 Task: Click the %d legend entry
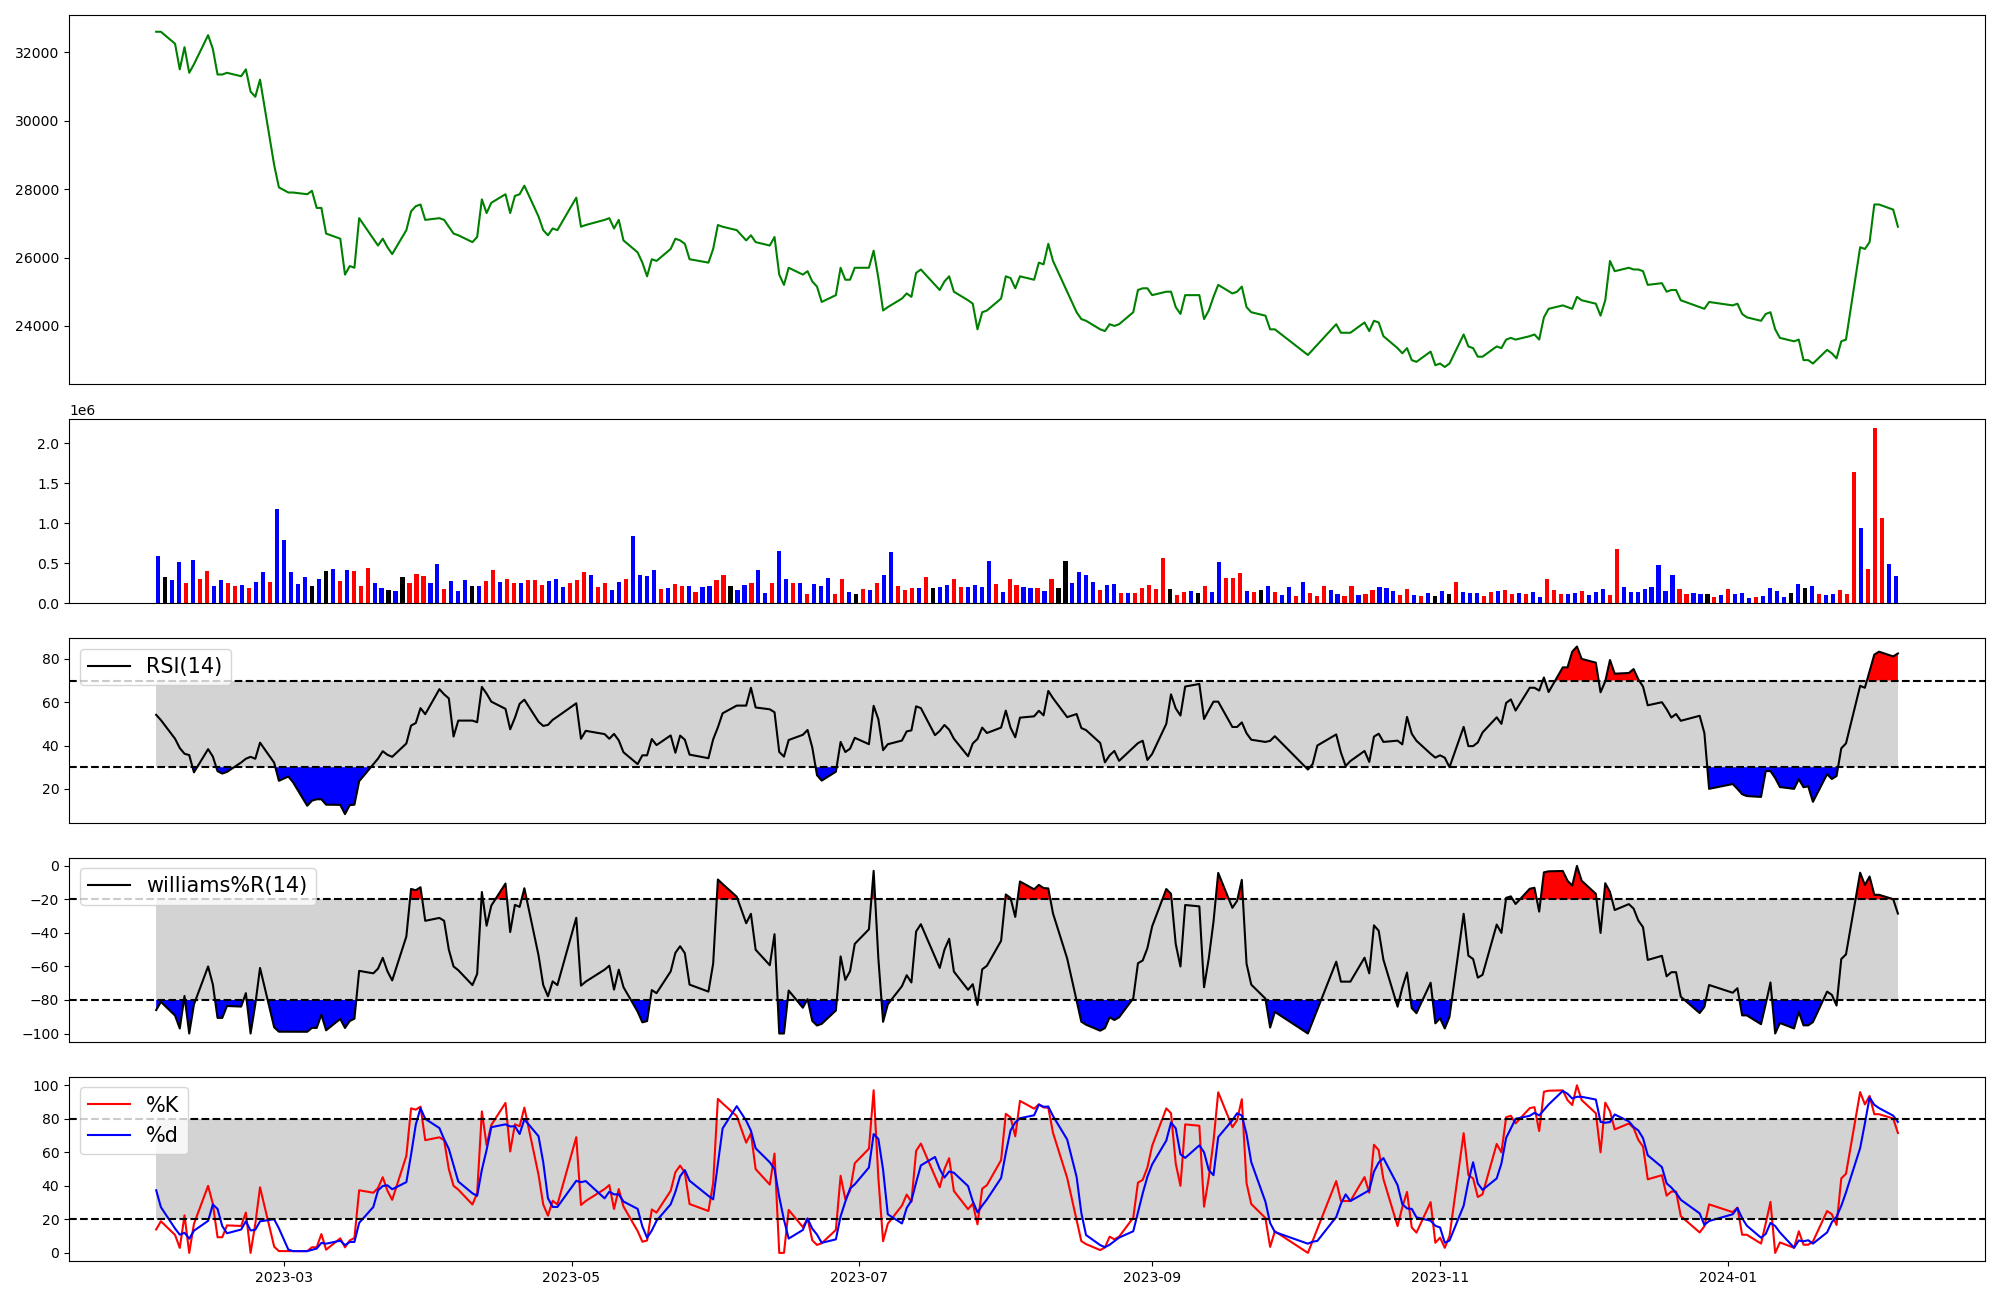[x=162, y=1135]
